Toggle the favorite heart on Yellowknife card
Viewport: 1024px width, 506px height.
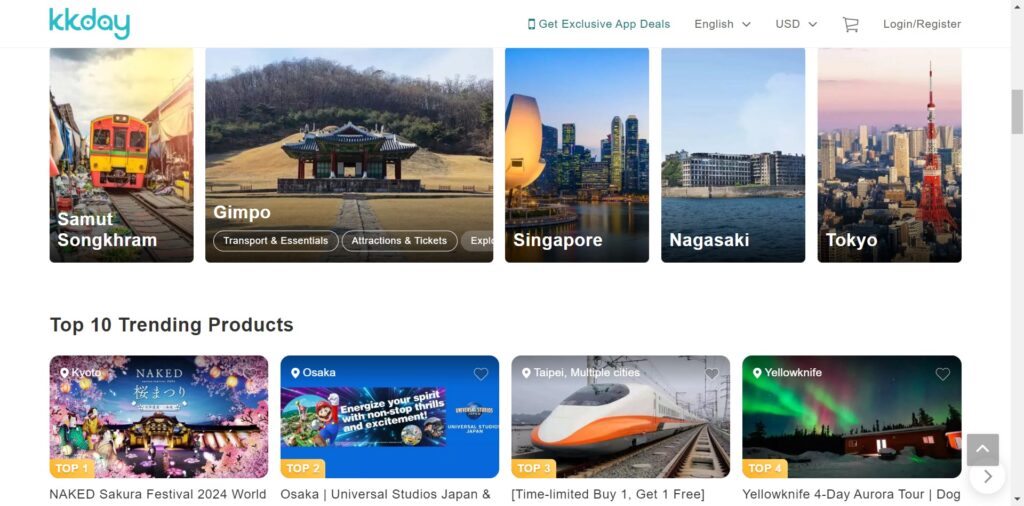tap(942, 374)
